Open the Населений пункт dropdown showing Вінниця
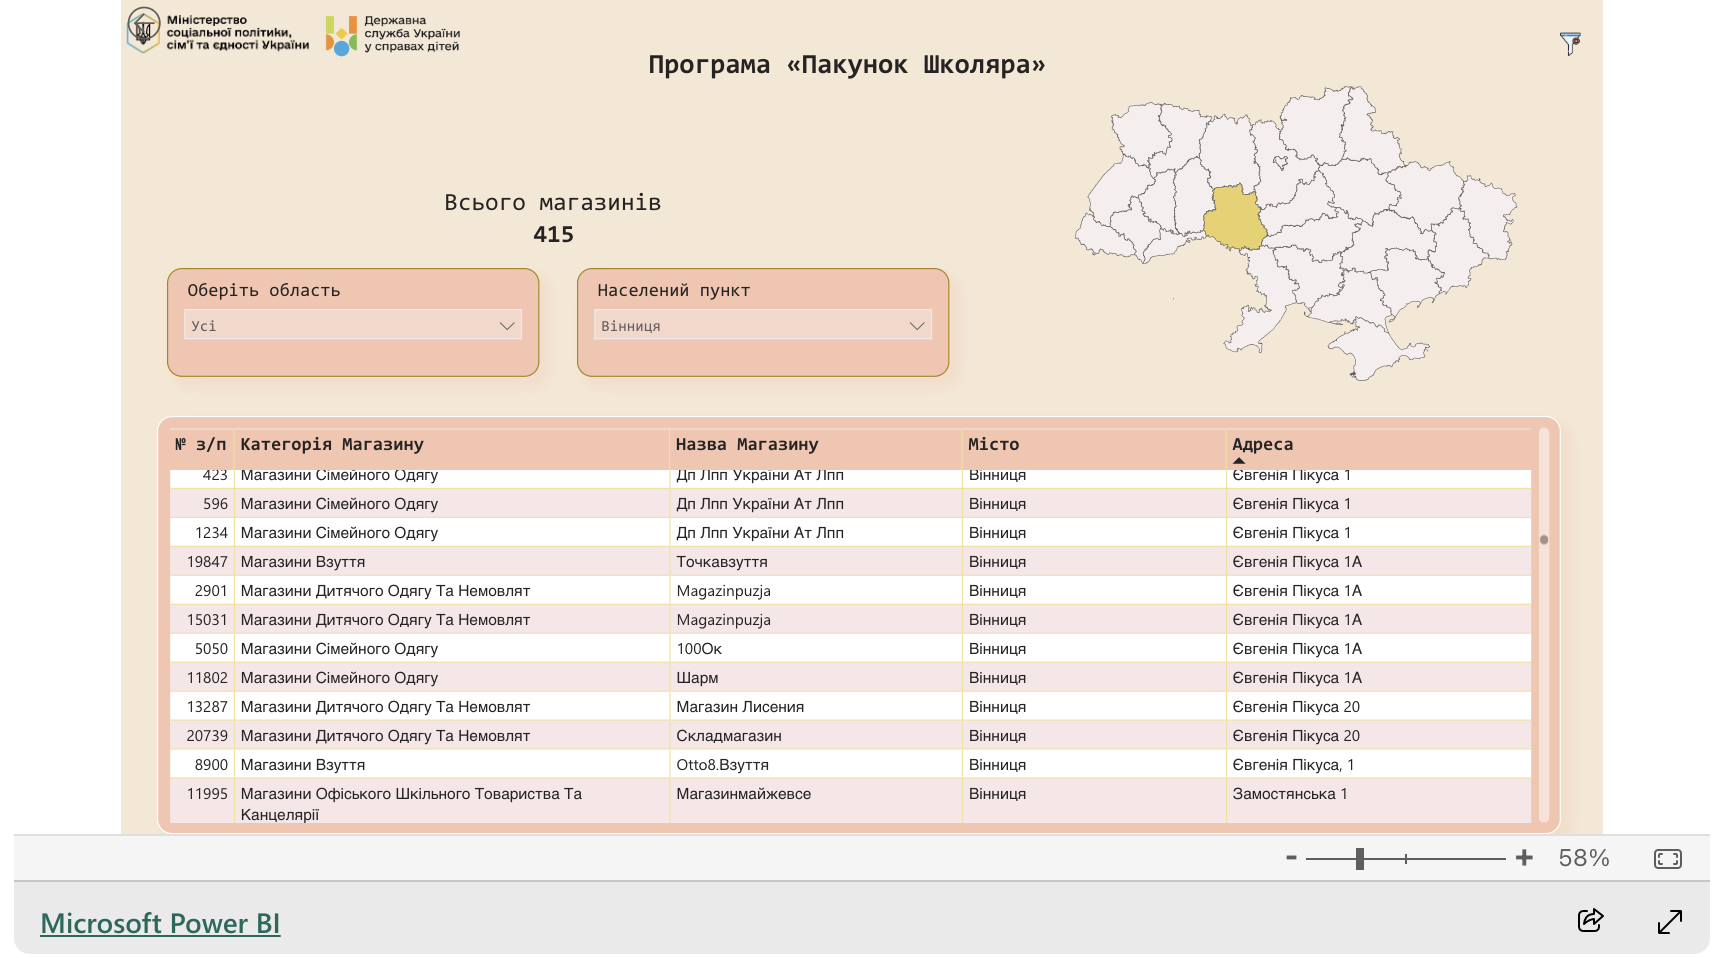Image resolution: width=1716 pixels, height=958 pixels. [763, 325]
